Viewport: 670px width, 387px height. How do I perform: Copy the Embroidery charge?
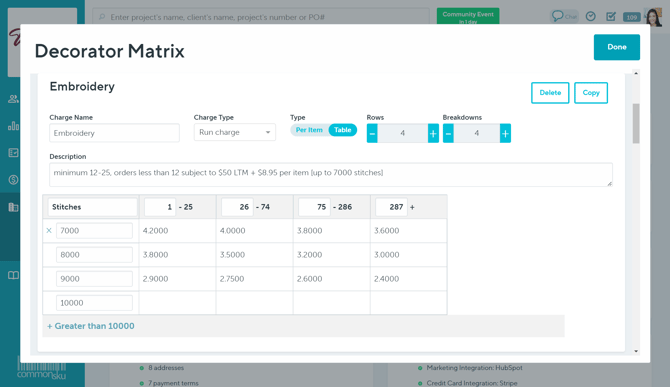[x=591, y=93]
